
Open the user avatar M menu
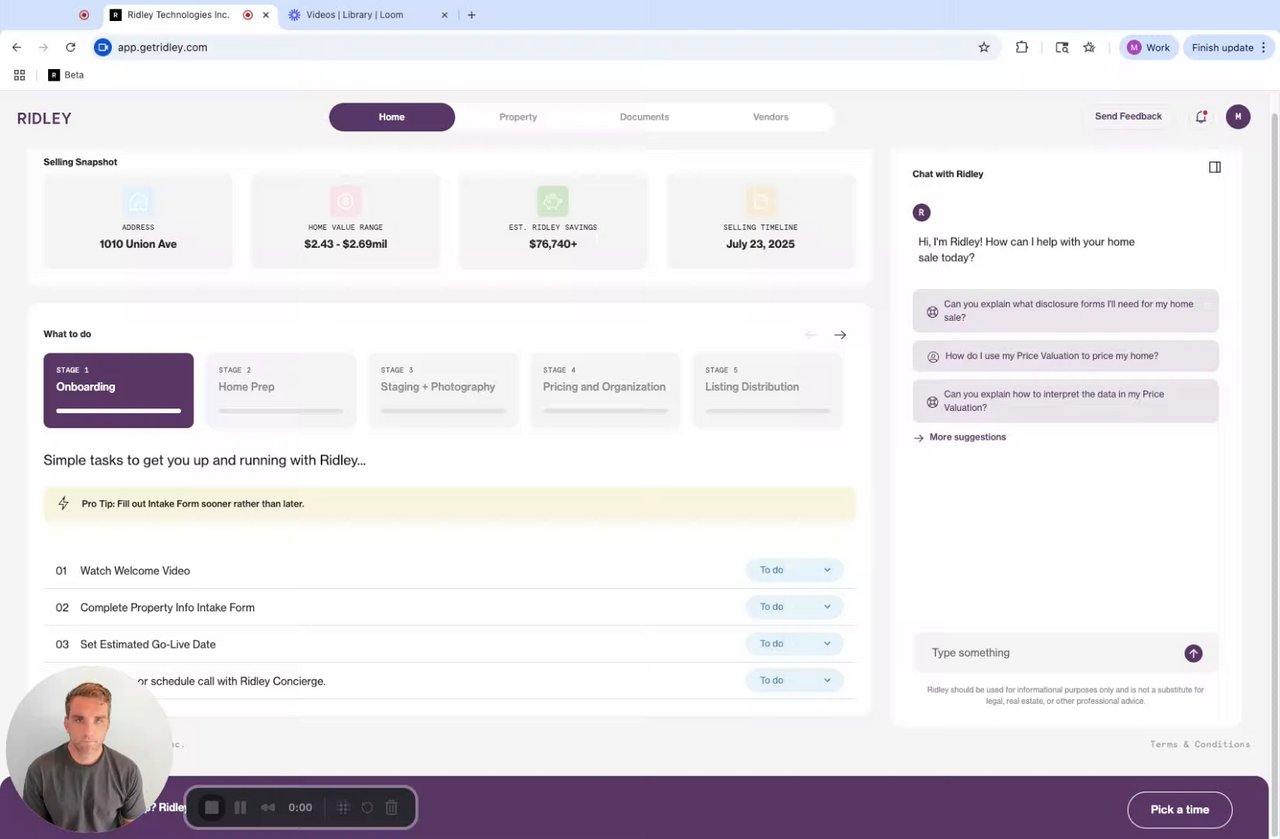1238,117
